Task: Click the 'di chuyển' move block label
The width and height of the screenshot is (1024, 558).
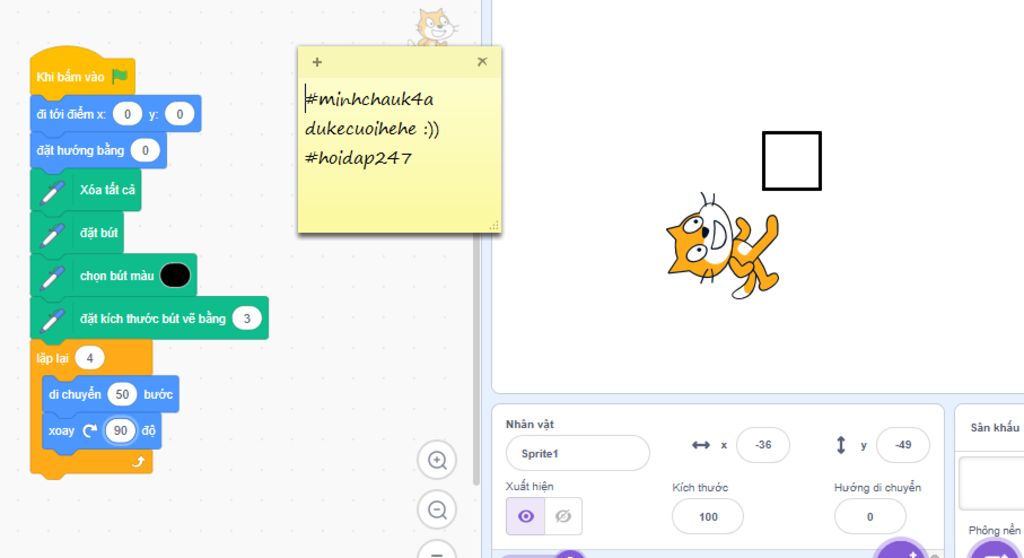Action: pyautogui.click(x=75, y=394)
